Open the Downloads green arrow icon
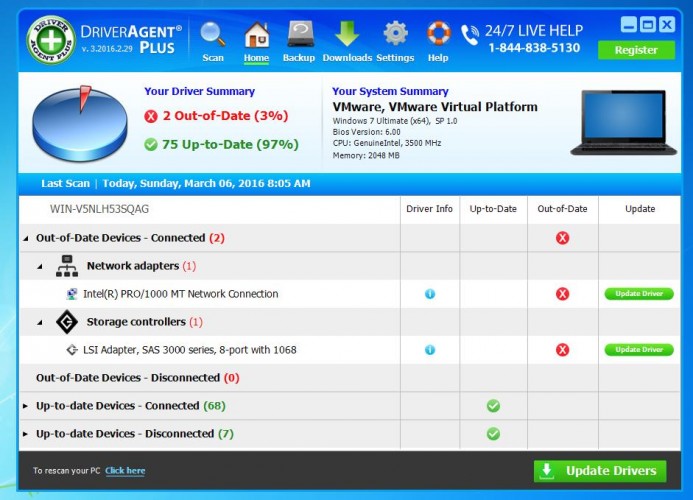The height and width of the screenshot is (500, 693). 347,34
